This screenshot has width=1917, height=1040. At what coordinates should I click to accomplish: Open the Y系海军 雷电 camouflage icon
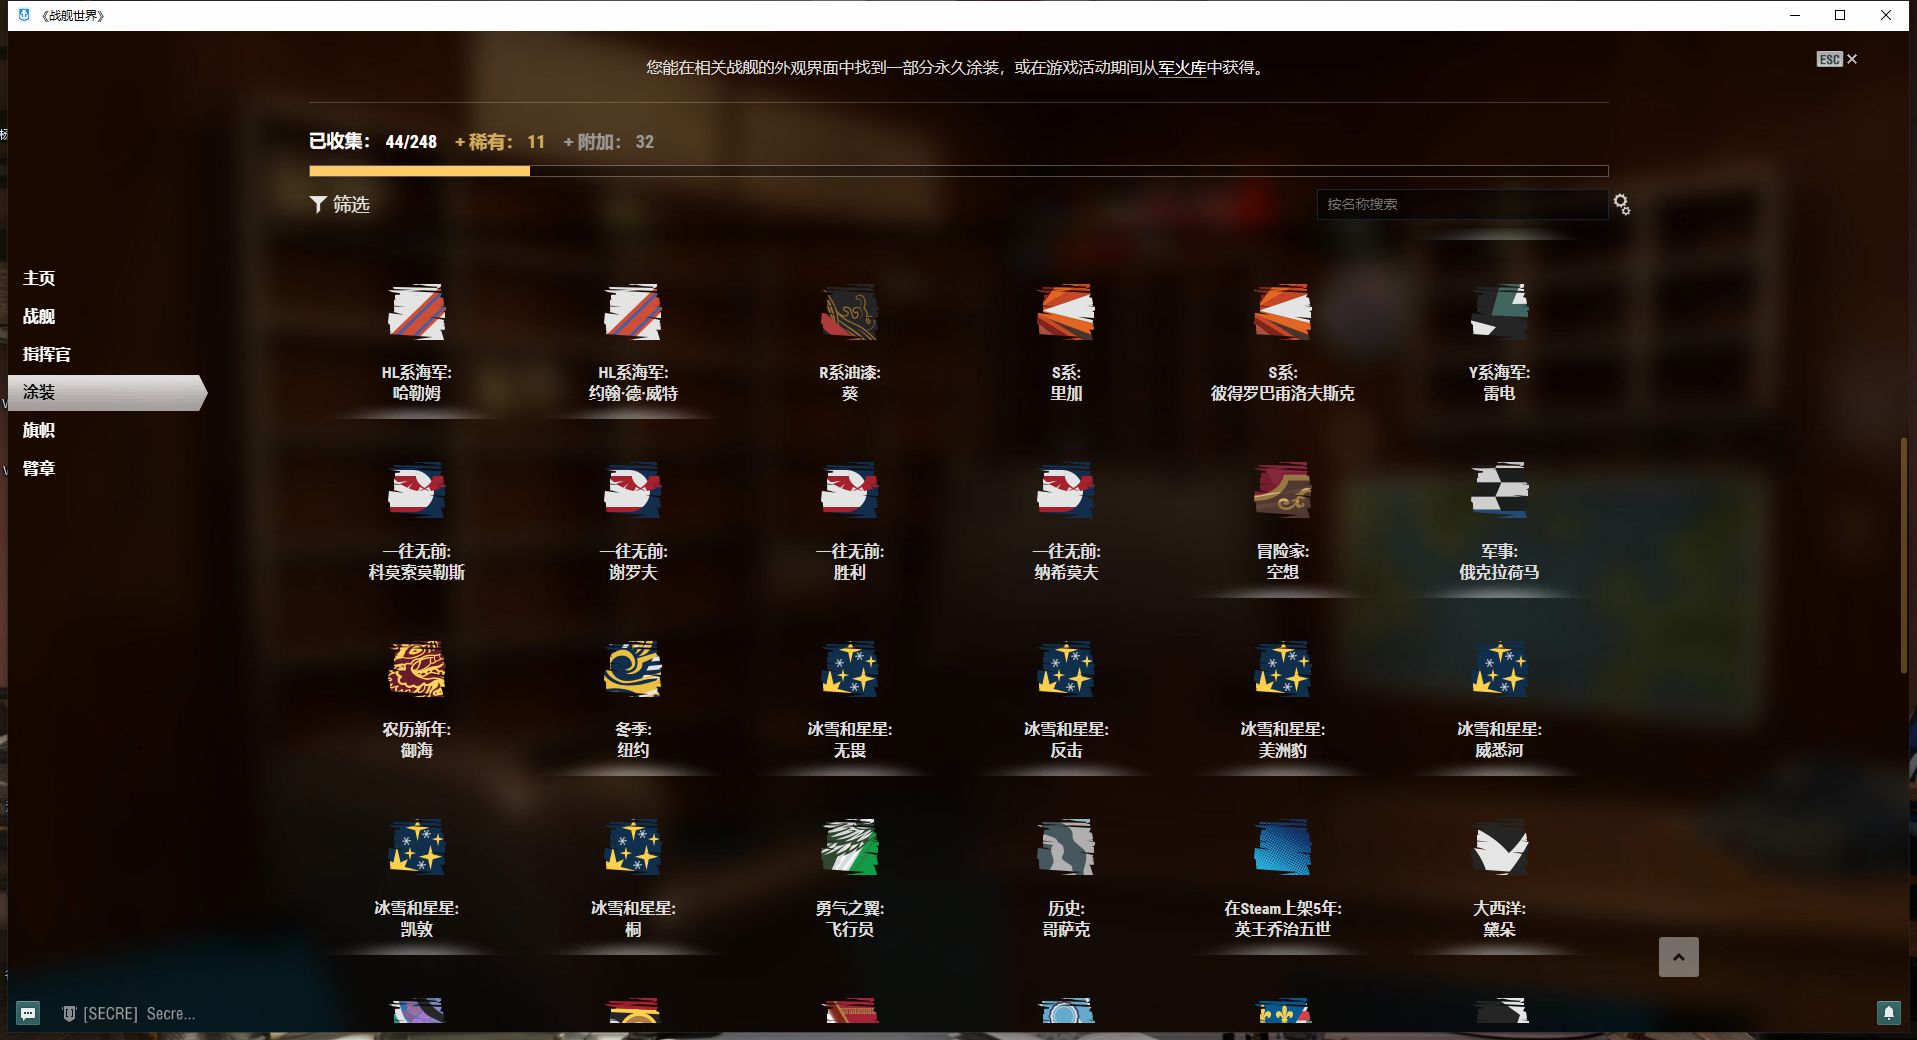(x=1498, y=312)
